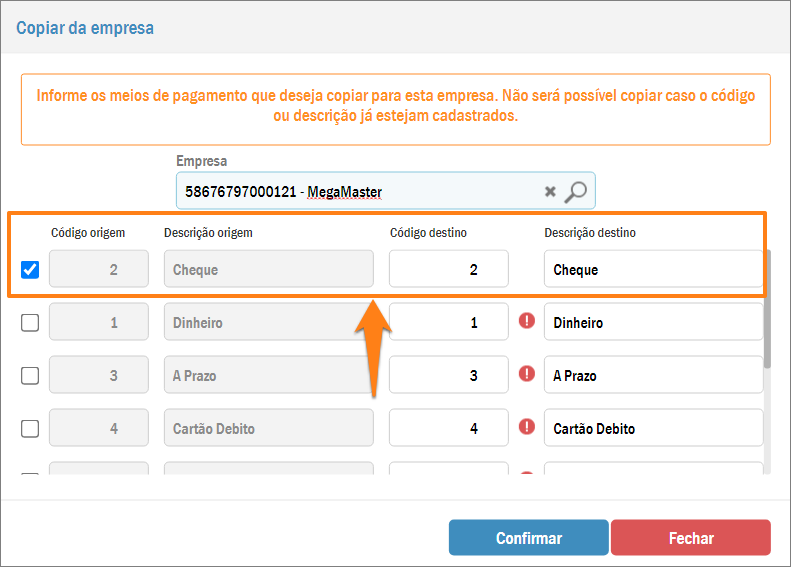The image size is (791, 567).
Task: Select the A Prazo row checkbox
Action: pos(30,375)
